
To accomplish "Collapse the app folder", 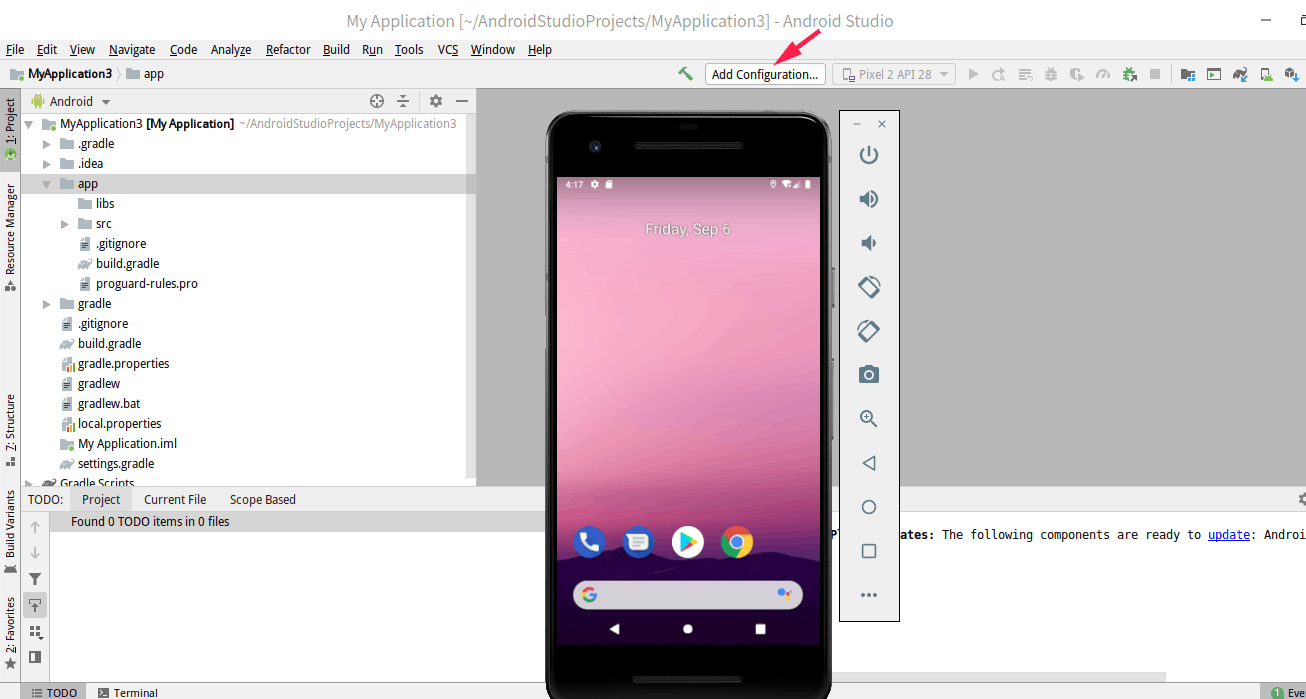I will coord(46,184).
